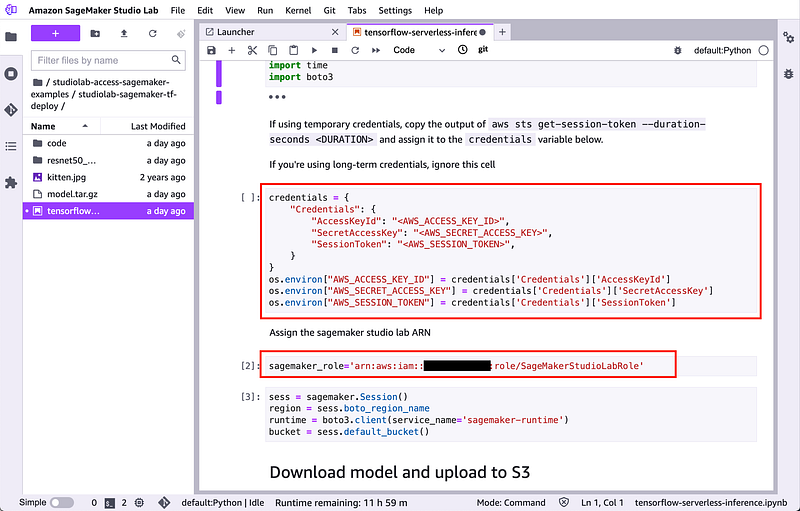Upload files using the upload arrow icon
The width and height of the screenshot is (800, 511).
pyautogui.click(x=123, y=33)
